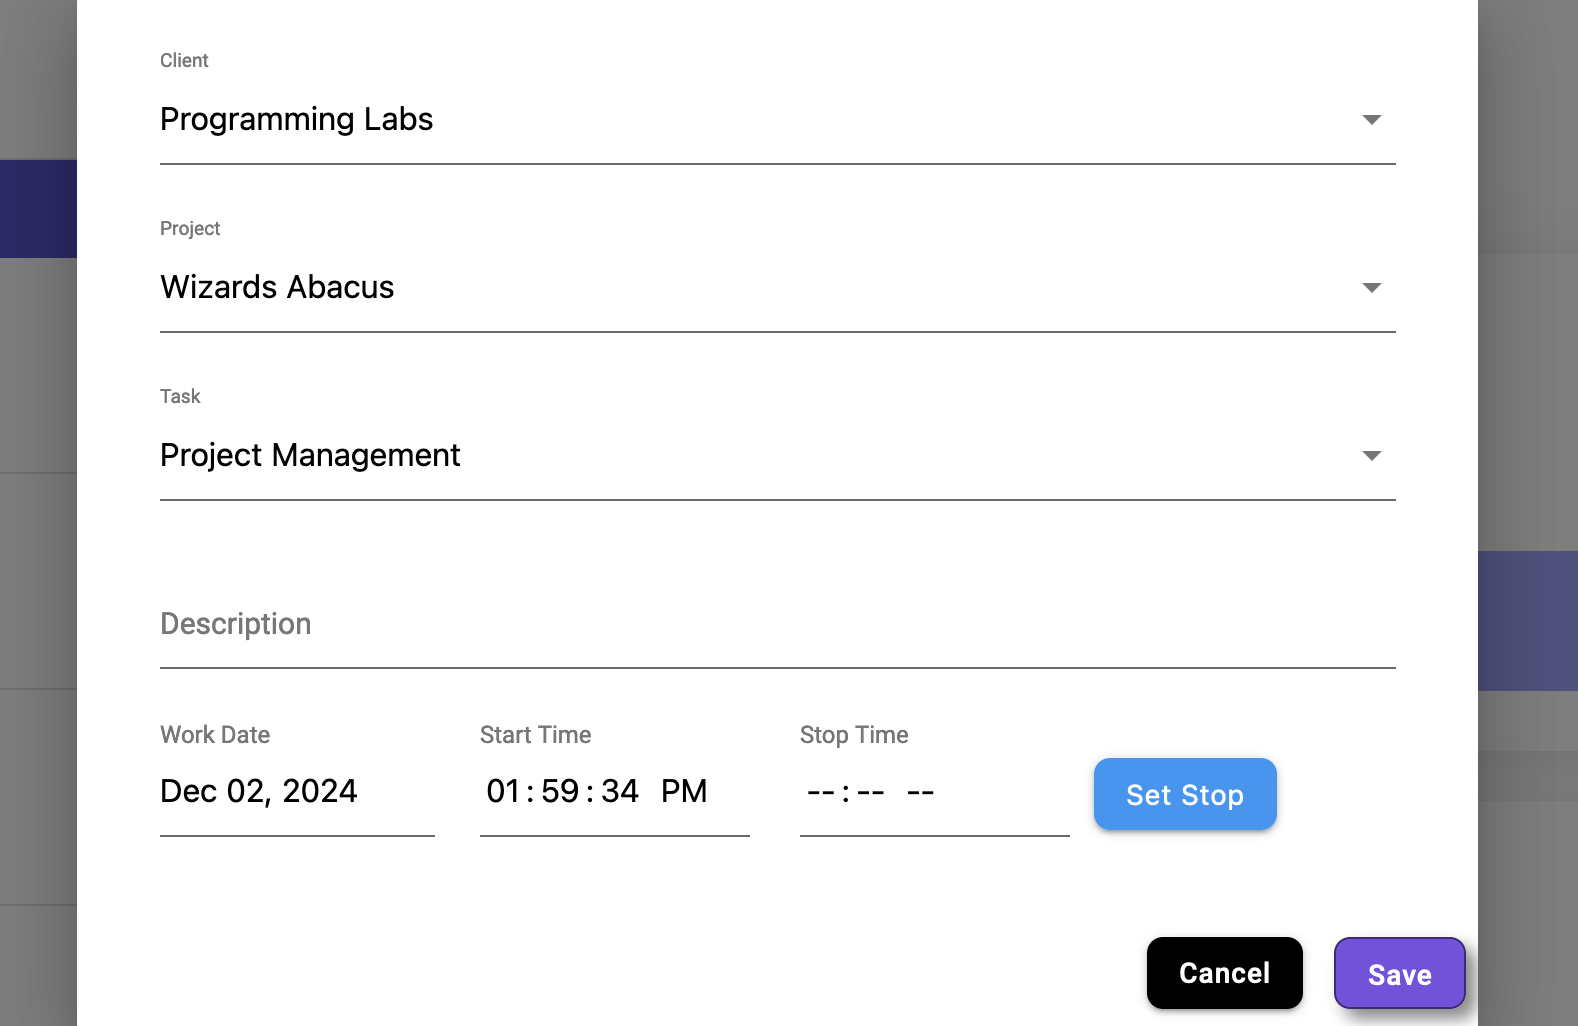Click the empty hours segment in Stop Time

[821, 793]
